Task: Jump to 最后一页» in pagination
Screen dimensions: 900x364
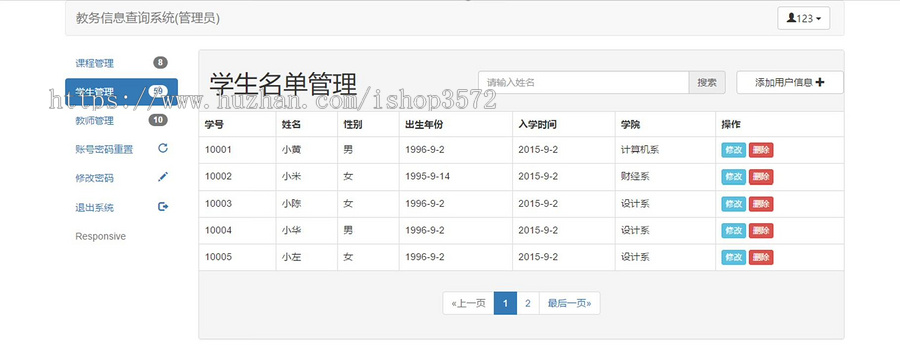Action: coord(569,303)
